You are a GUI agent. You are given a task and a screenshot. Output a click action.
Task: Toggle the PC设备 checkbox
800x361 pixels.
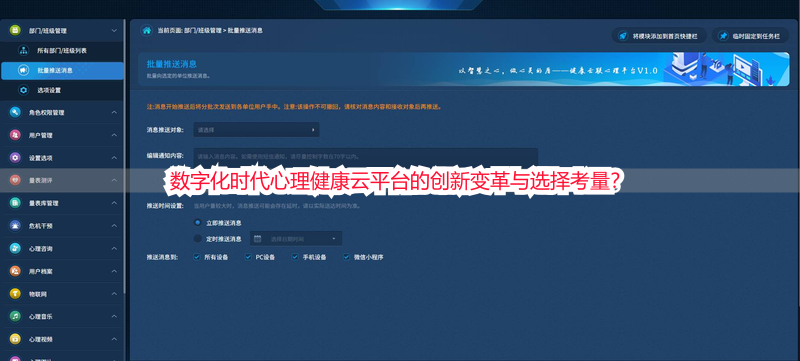coord(248,257)
